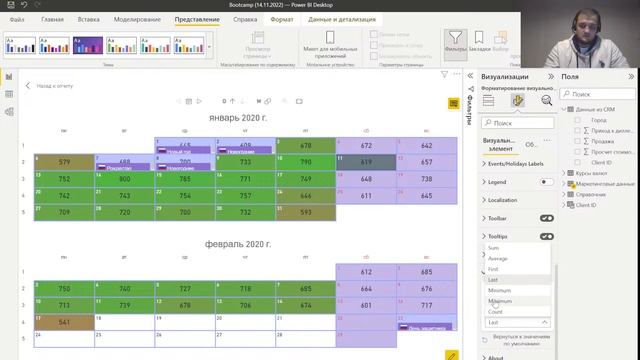Open the Файл menu

[x=17, y=19]
